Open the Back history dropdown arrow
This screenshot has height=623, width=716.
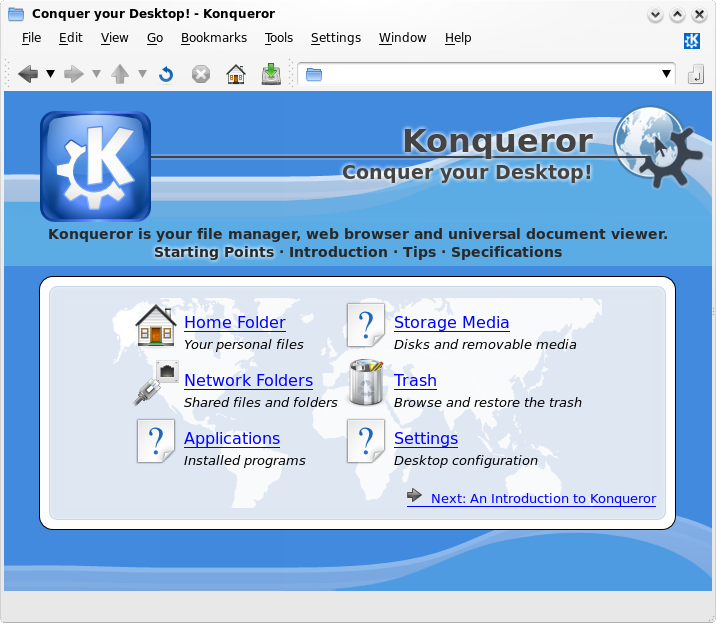50,74
